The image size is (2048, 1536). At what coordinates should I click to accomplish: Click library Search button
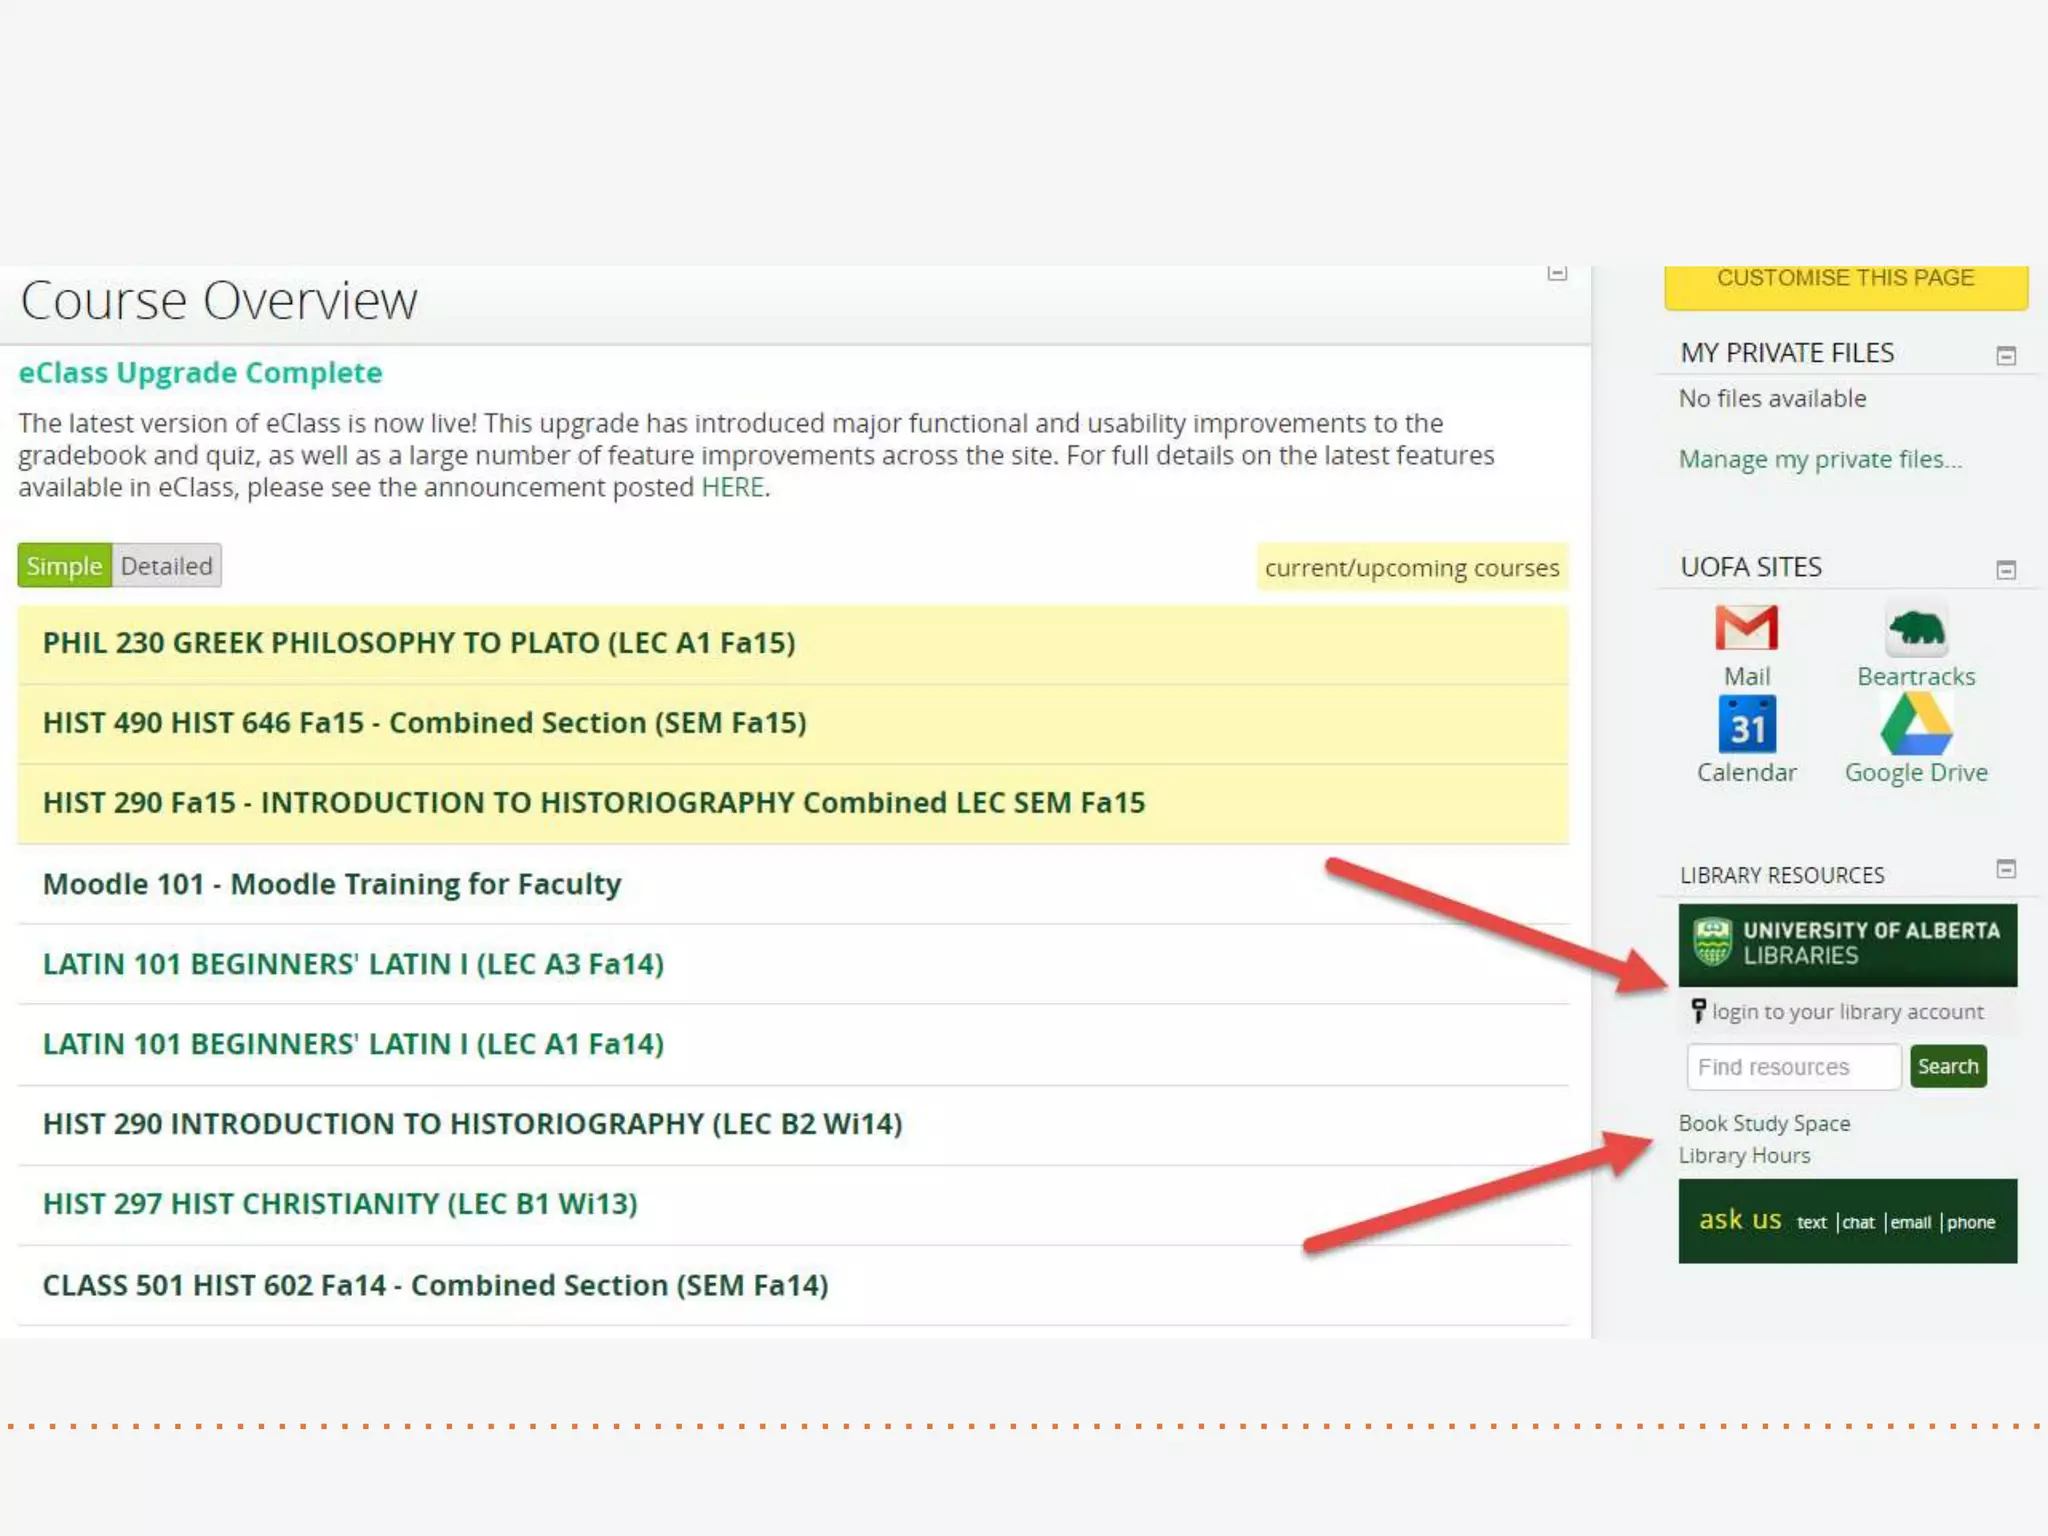click(x=1947, y=1066)
